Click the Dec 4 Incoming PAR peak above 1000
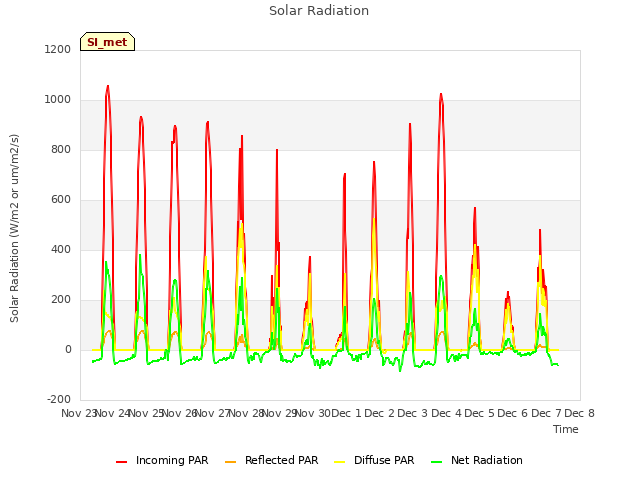Viewport: 640px width, 480px height. 441,94
